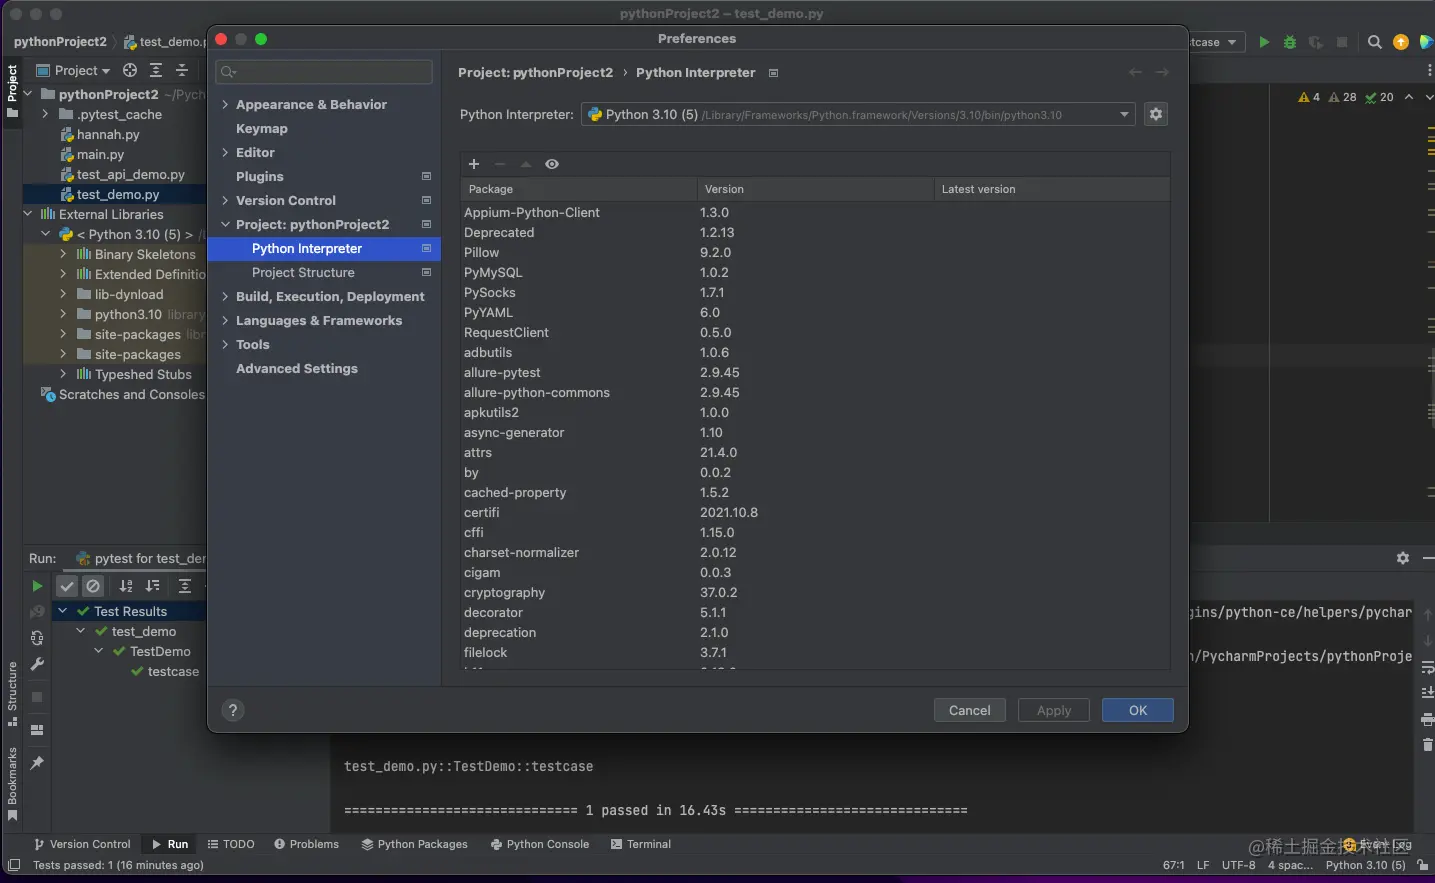
Task: Click the toggle auto-test icon in Run panel
Action: tap(37, 638)
